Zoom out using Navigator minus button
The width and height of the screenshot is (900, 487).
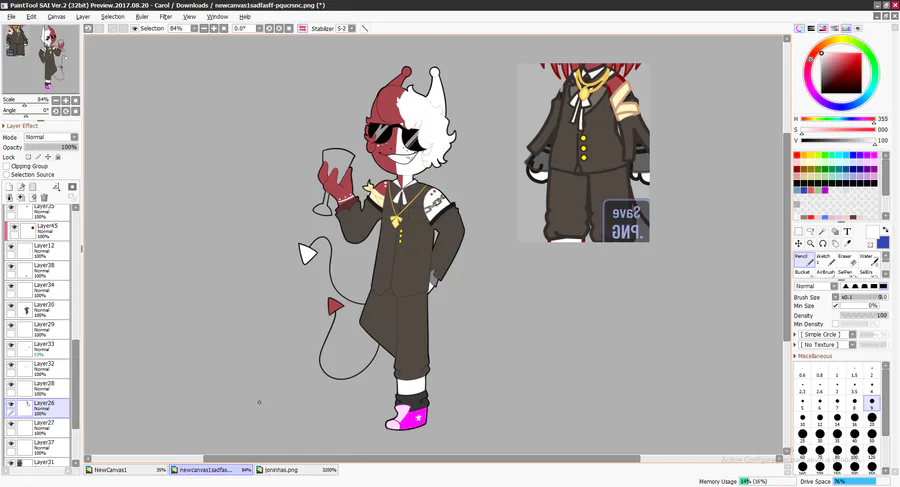point(56,100)
